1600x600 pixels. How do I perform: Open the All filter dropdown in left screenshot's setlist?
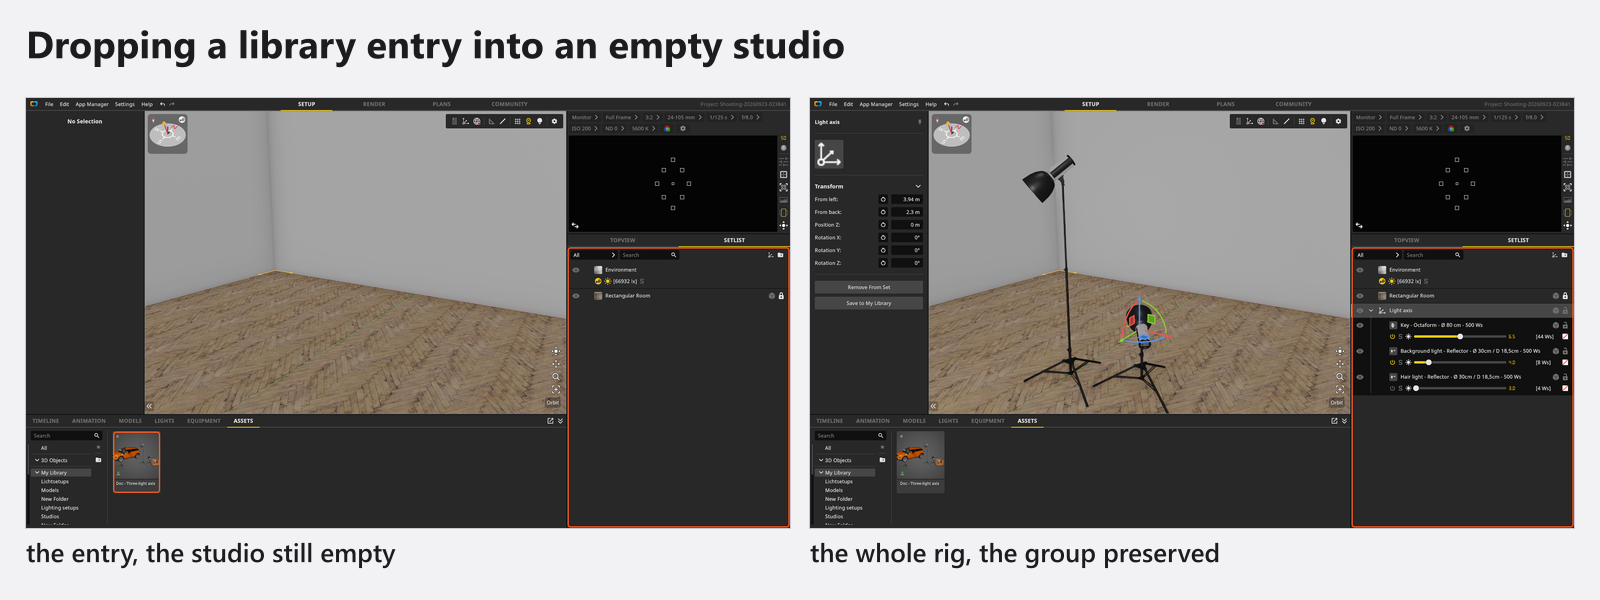(594, 255)
